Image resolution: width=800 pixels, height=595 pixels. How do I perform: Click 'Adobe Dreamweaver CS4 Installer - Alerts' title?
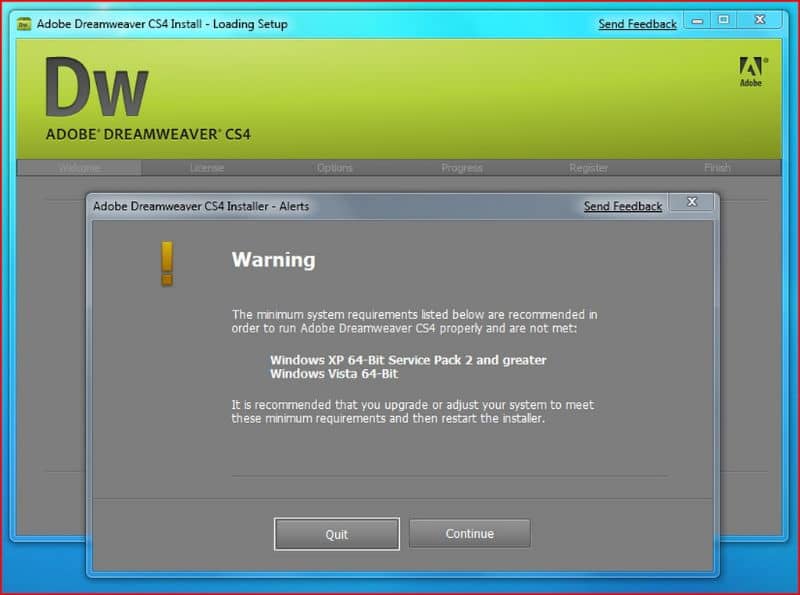click(201, 206)
